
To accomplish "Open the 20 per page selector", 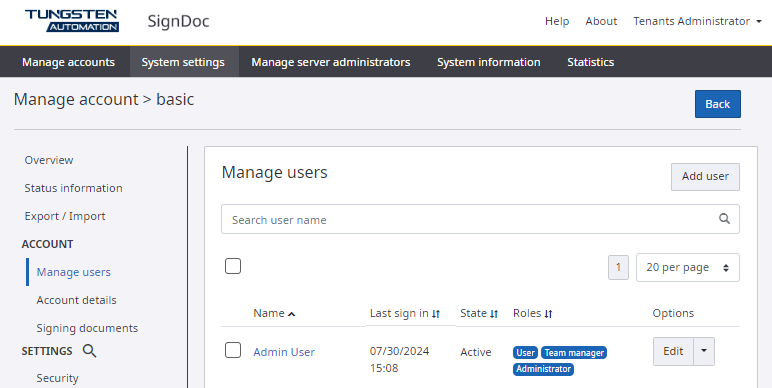I will 687,267.
